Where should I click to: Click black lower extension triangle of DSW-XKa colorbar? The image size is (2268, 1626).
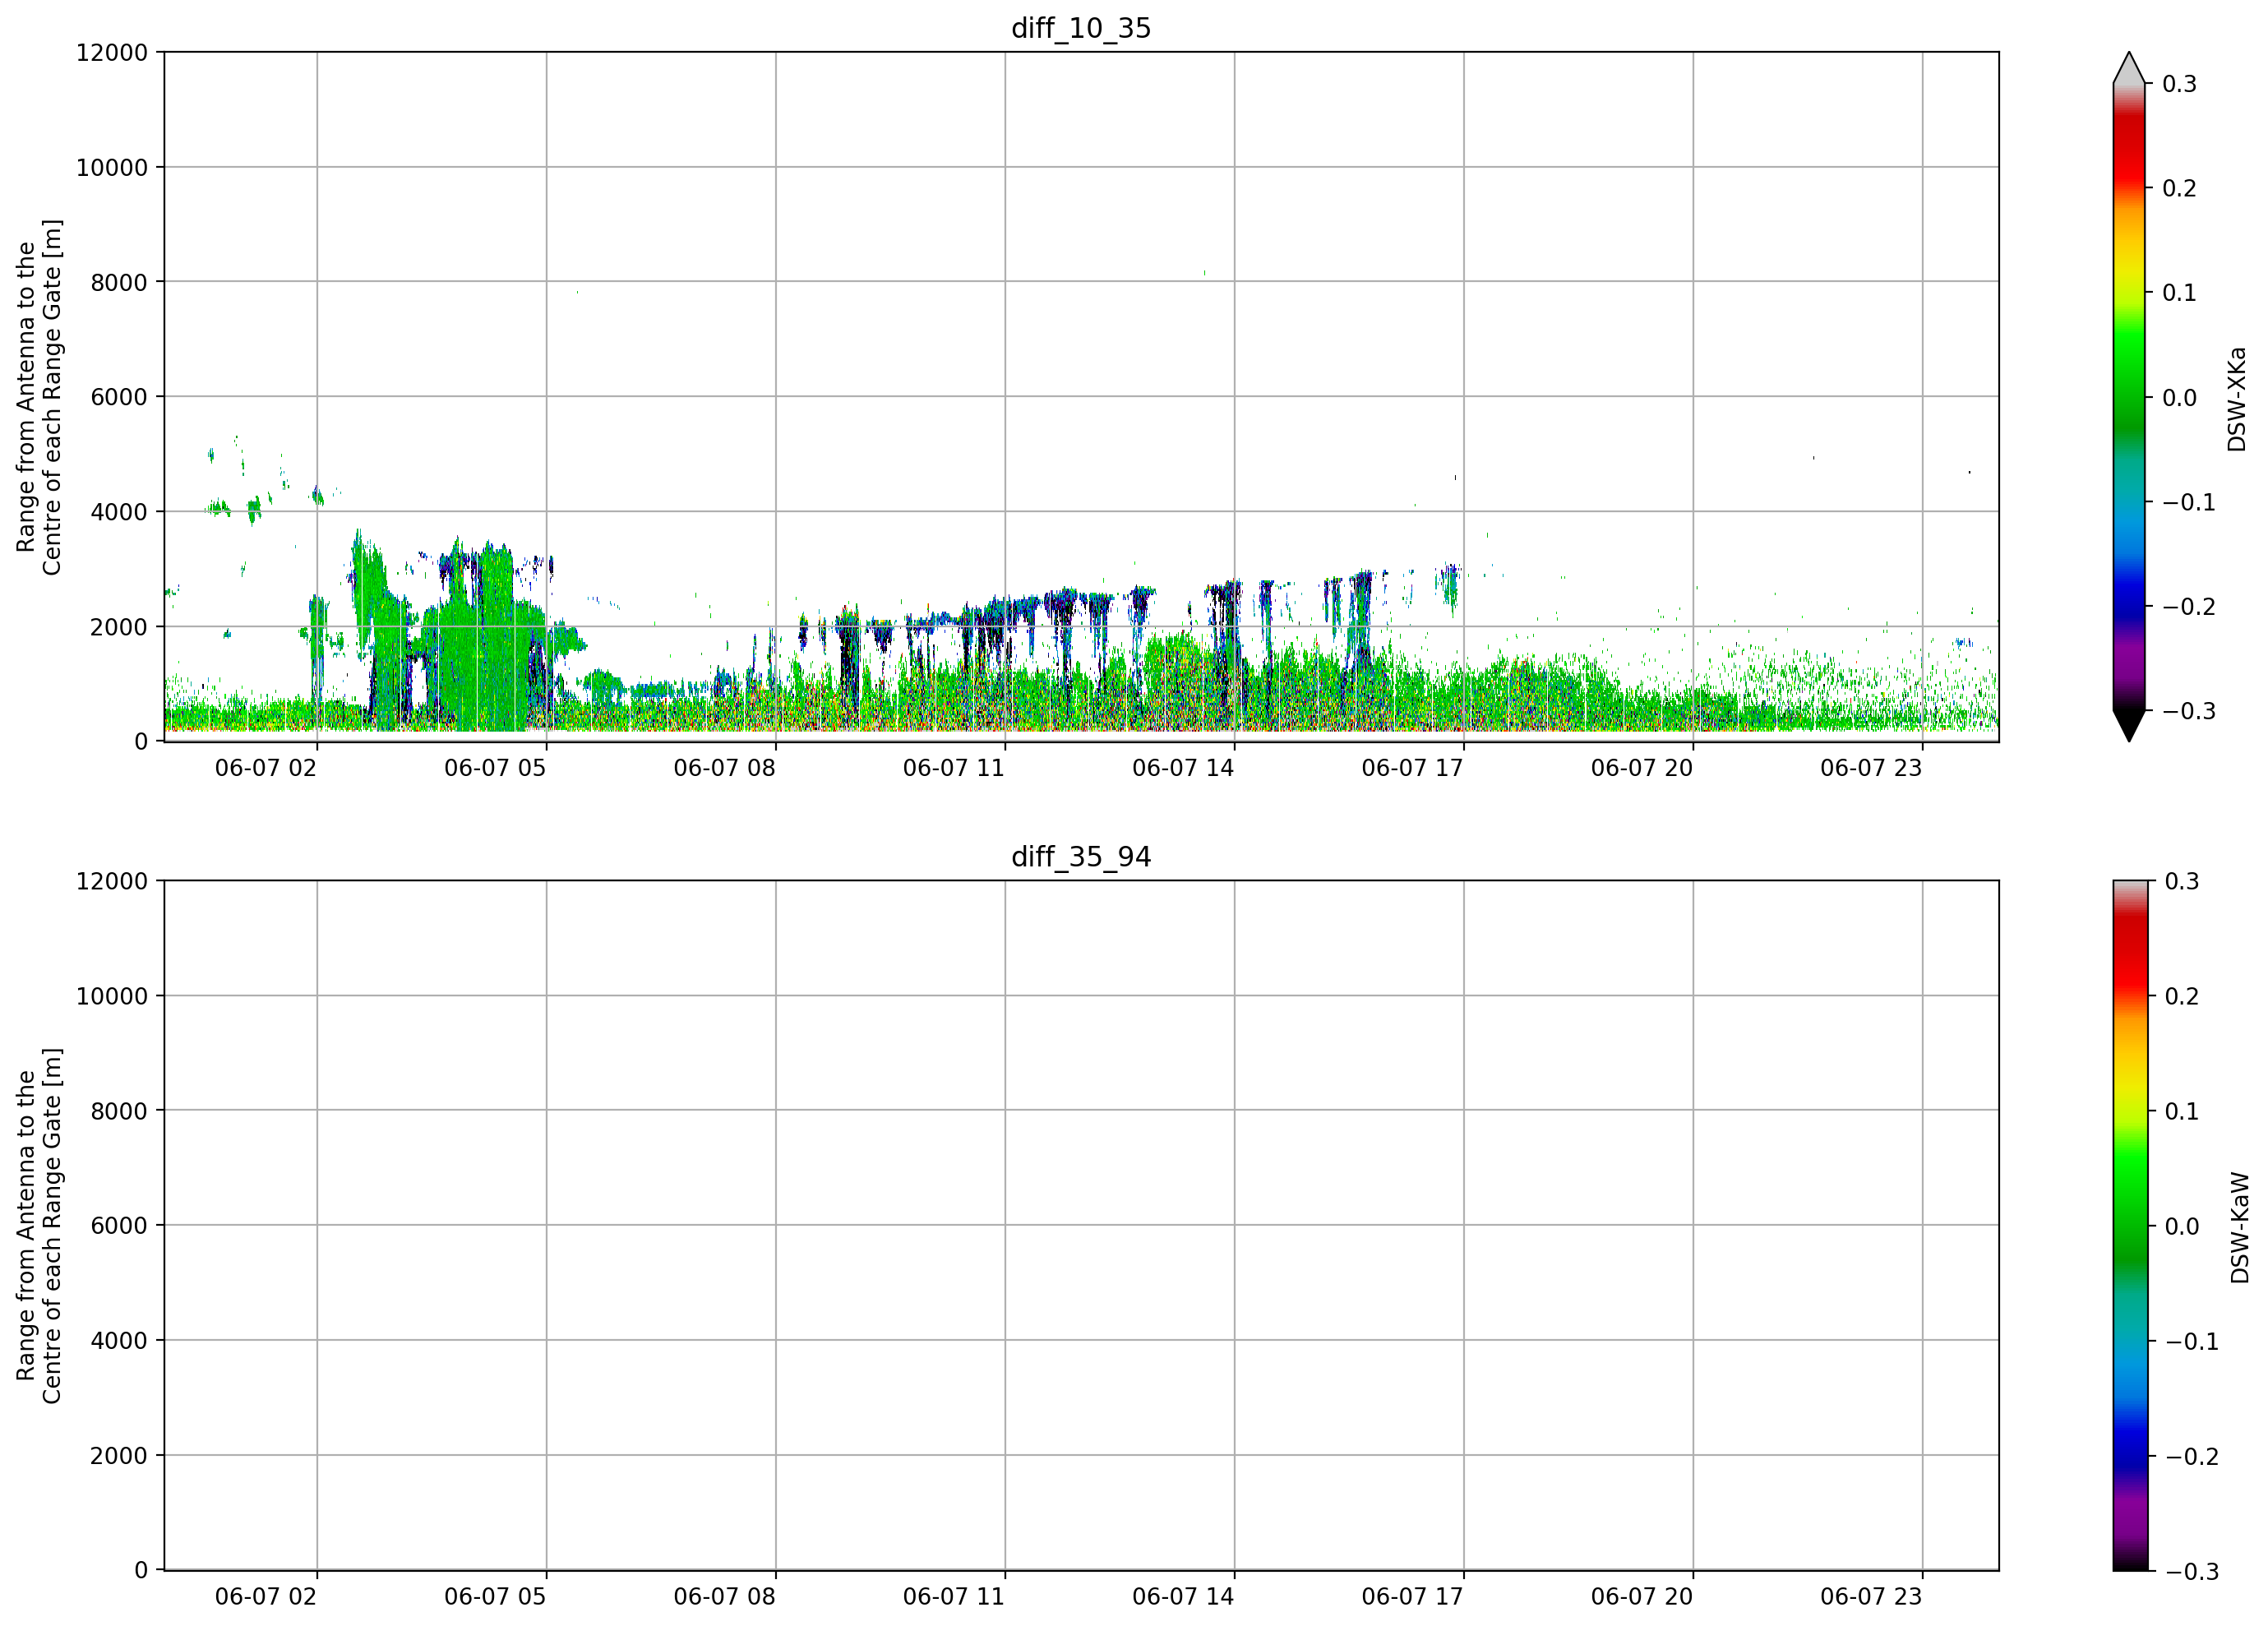coord(2129,726)
